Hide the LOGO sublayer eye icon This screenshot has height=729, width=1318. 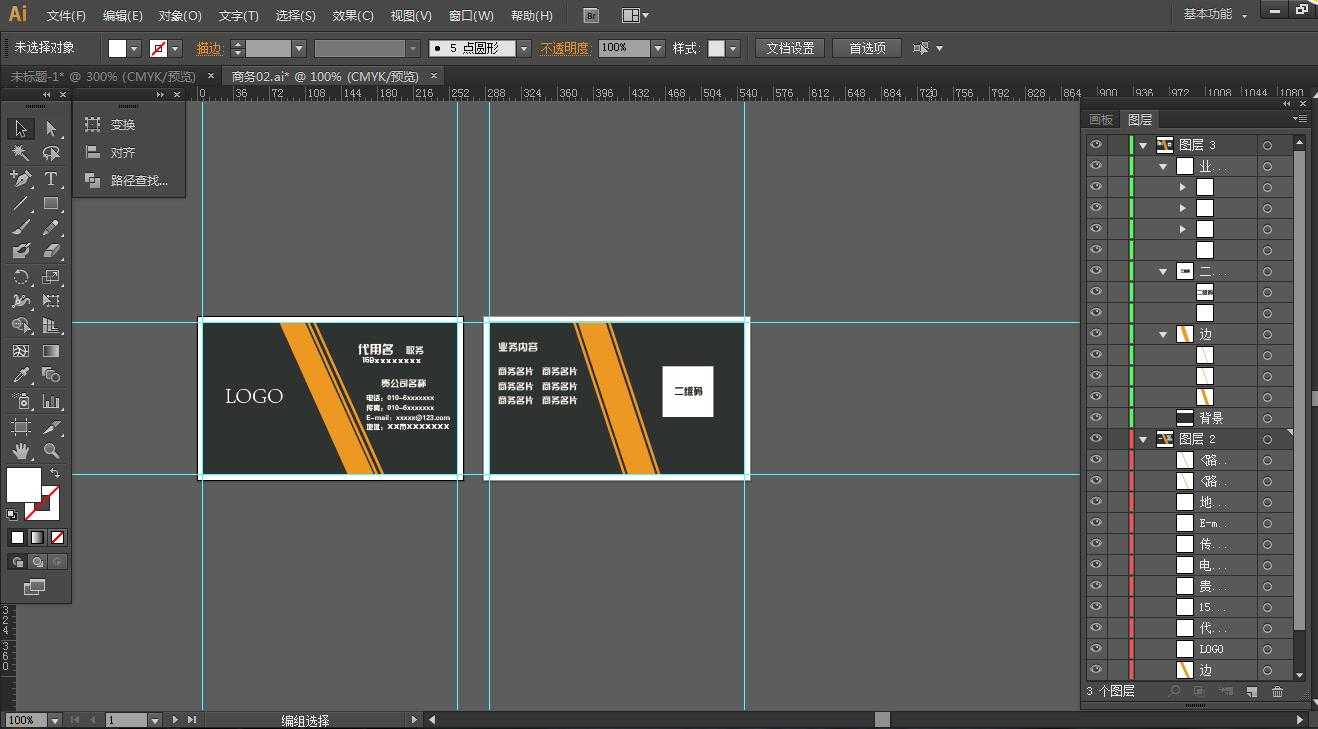[x=1096, y=649]
